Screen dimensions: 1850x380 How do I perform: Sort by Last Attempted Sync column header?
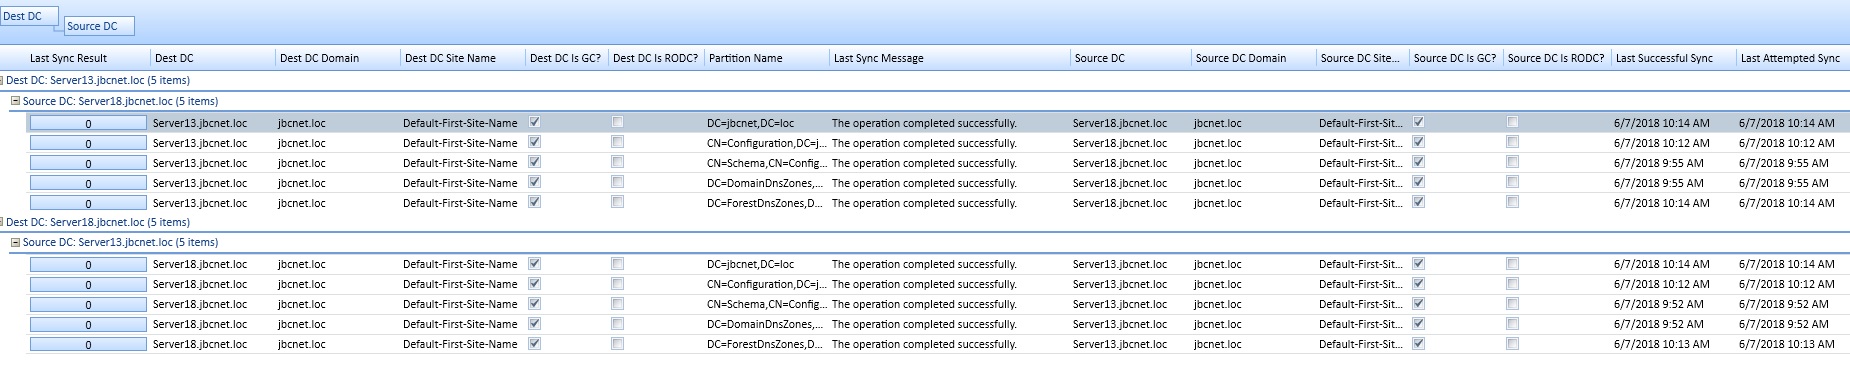click(1792, 58)
